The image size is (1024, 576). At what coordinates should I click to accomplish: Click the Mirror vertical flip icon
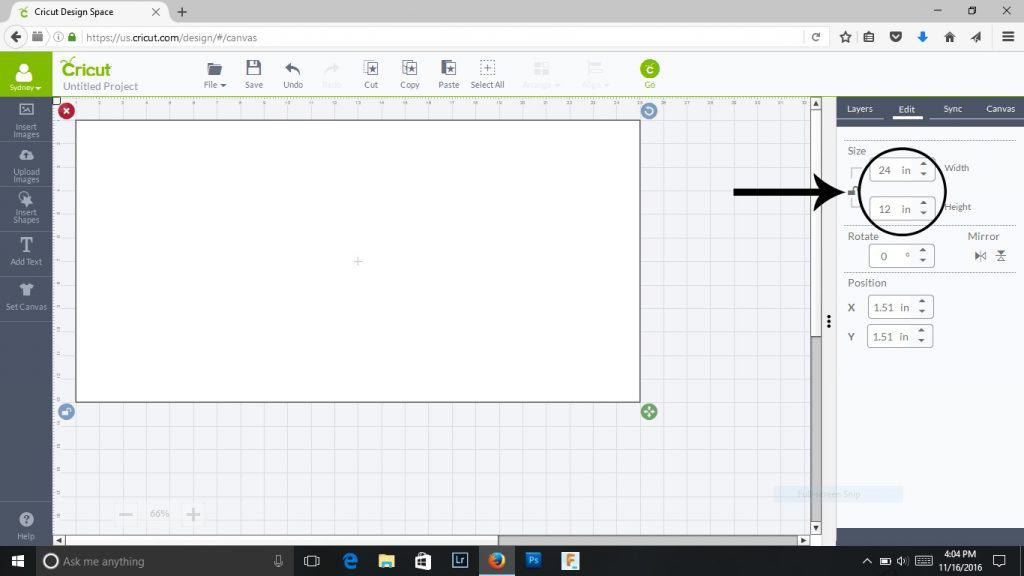[1001, 256]
